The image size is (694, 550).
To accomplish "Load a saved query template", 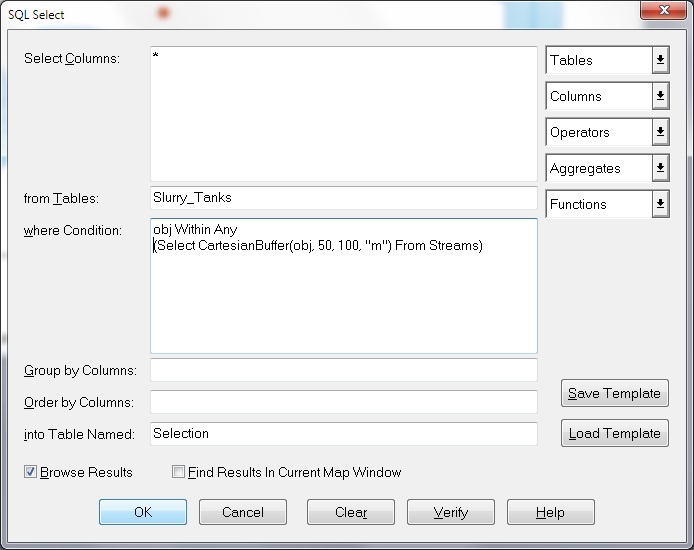I will tap(614, 433).
